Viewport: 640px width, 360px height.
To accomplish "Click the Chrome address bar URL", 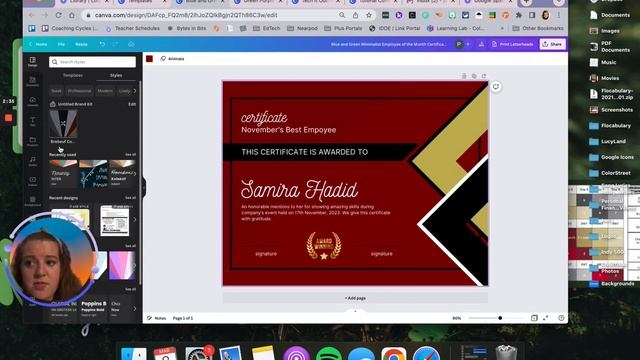I will [x=186, y=15].
